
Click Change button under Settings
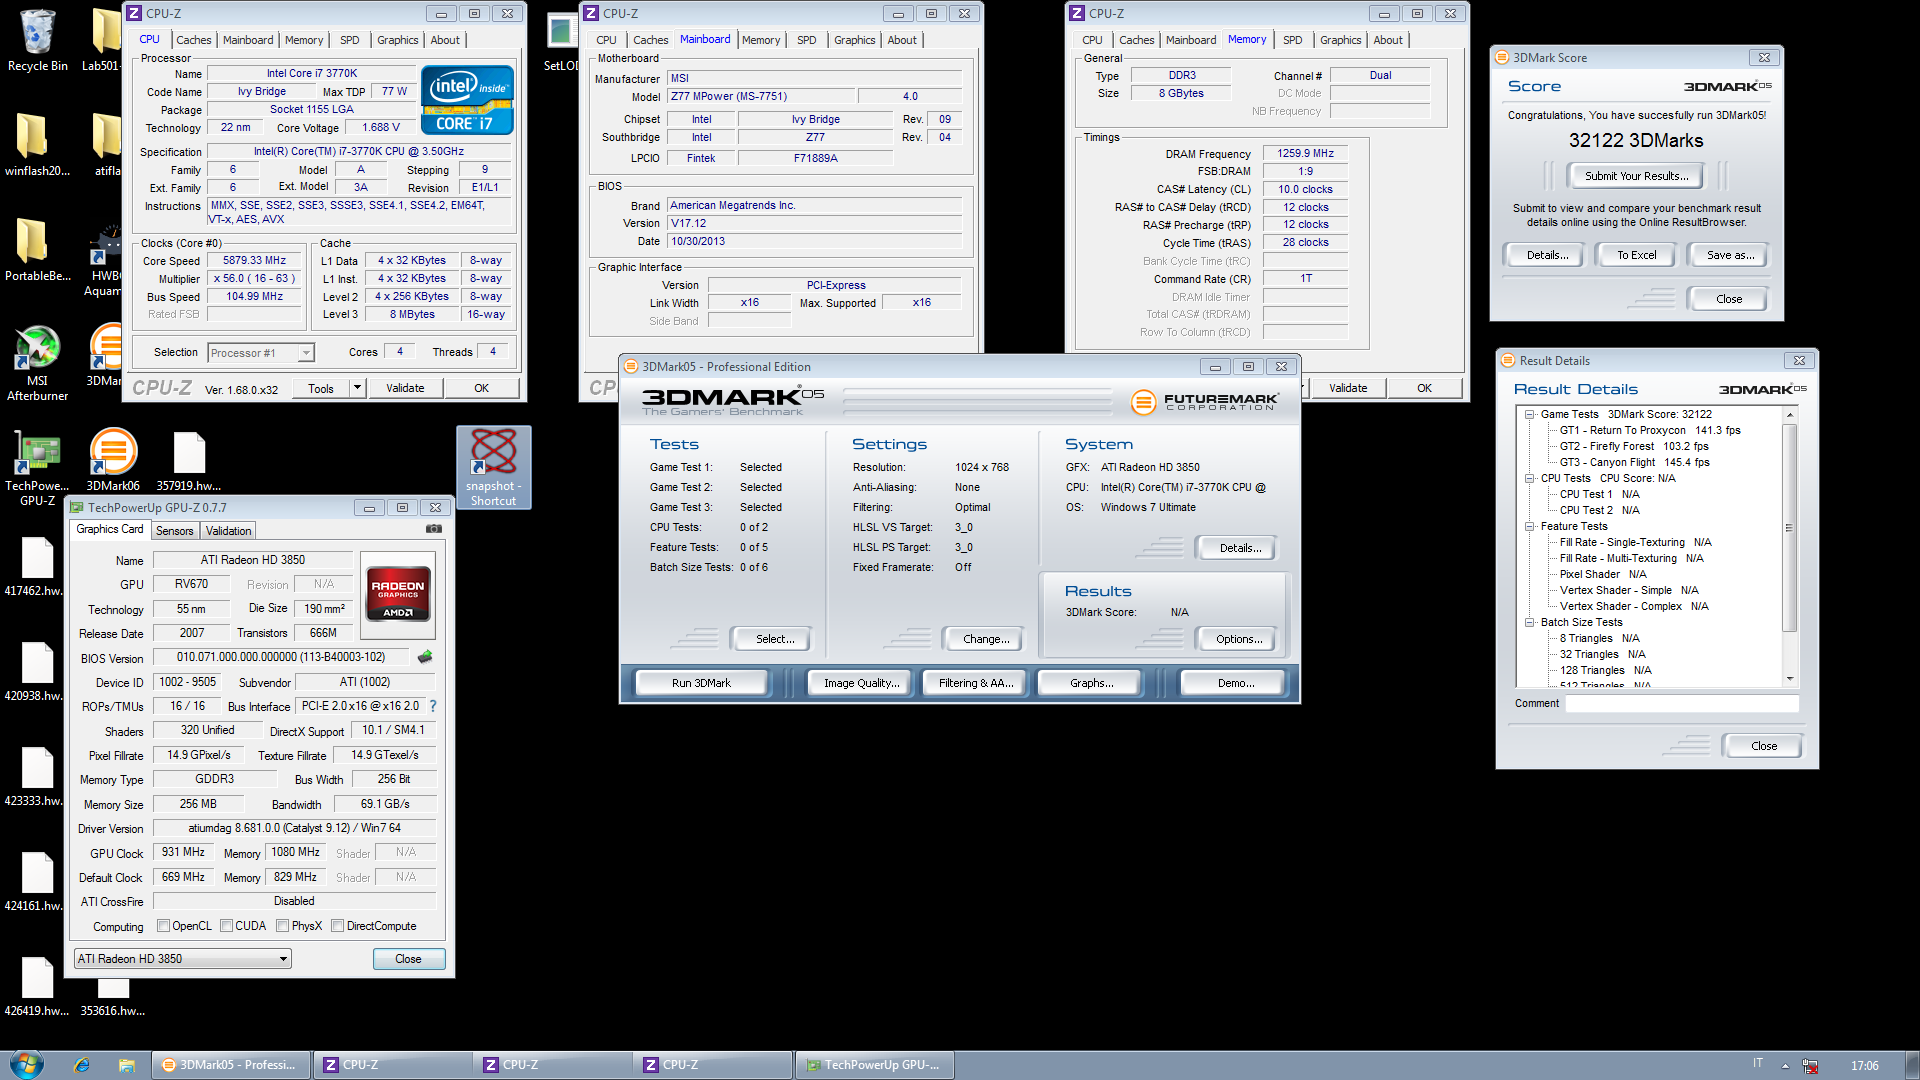pos(985,639)
